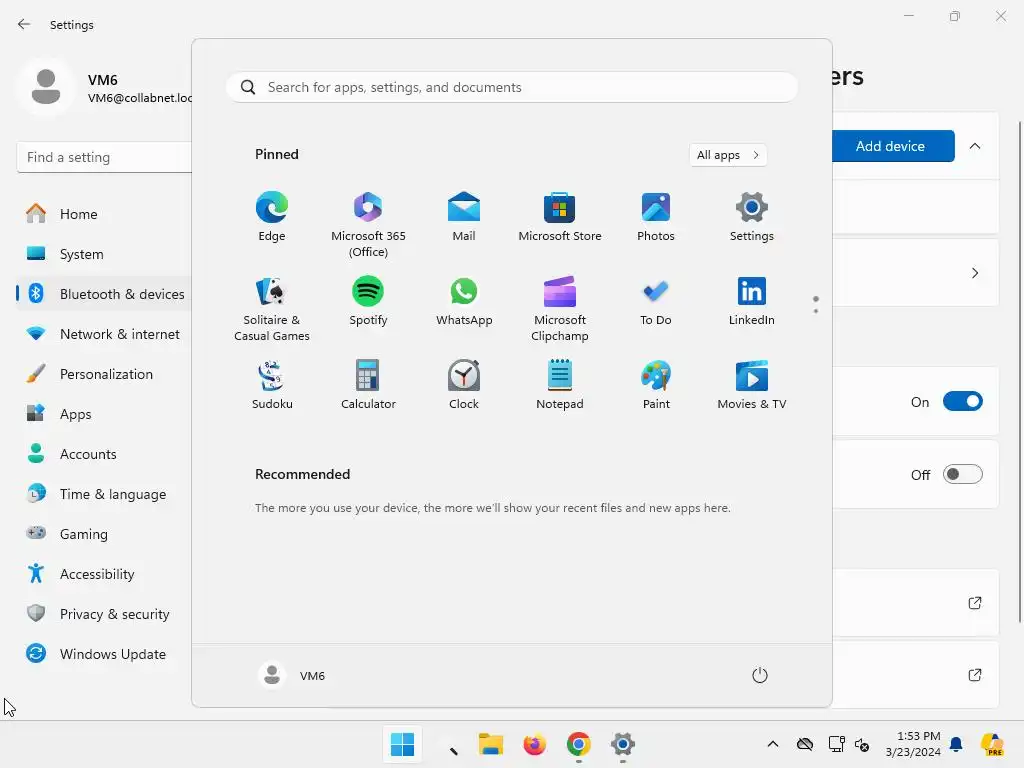The width and height of the screenshot is (1024, 768).
Task: Go back using the Settings back arrow
Action: coord(24,24)
